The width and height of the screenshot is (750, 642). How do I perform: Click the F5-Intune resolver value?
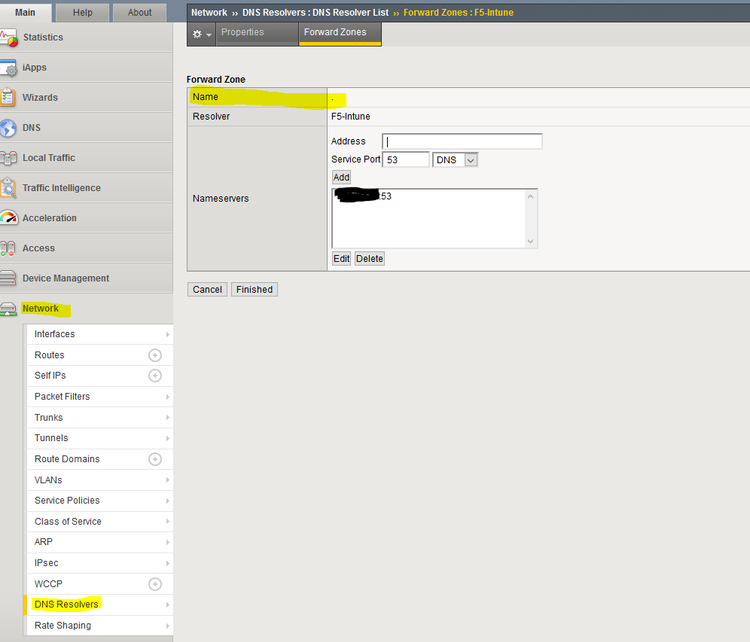351,117
